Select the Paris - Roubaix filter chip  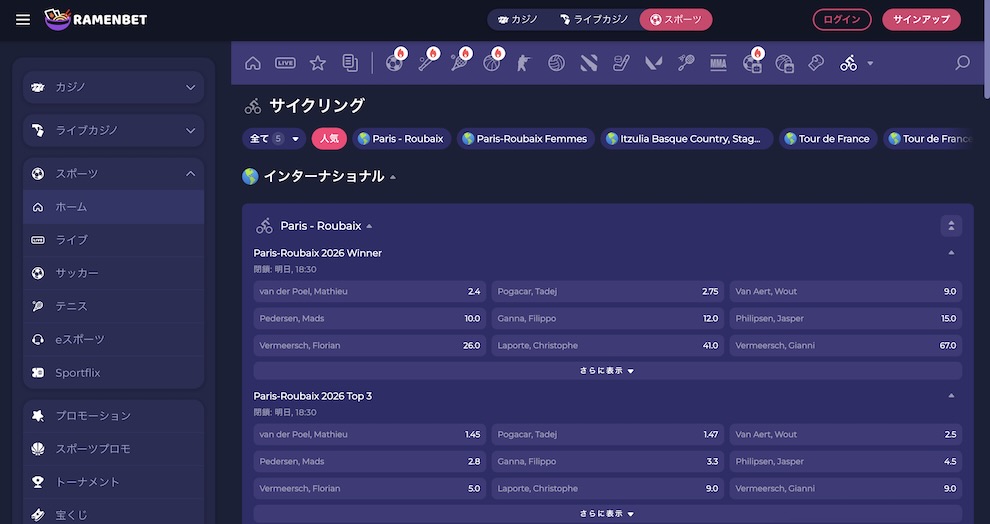pos(402,139)
